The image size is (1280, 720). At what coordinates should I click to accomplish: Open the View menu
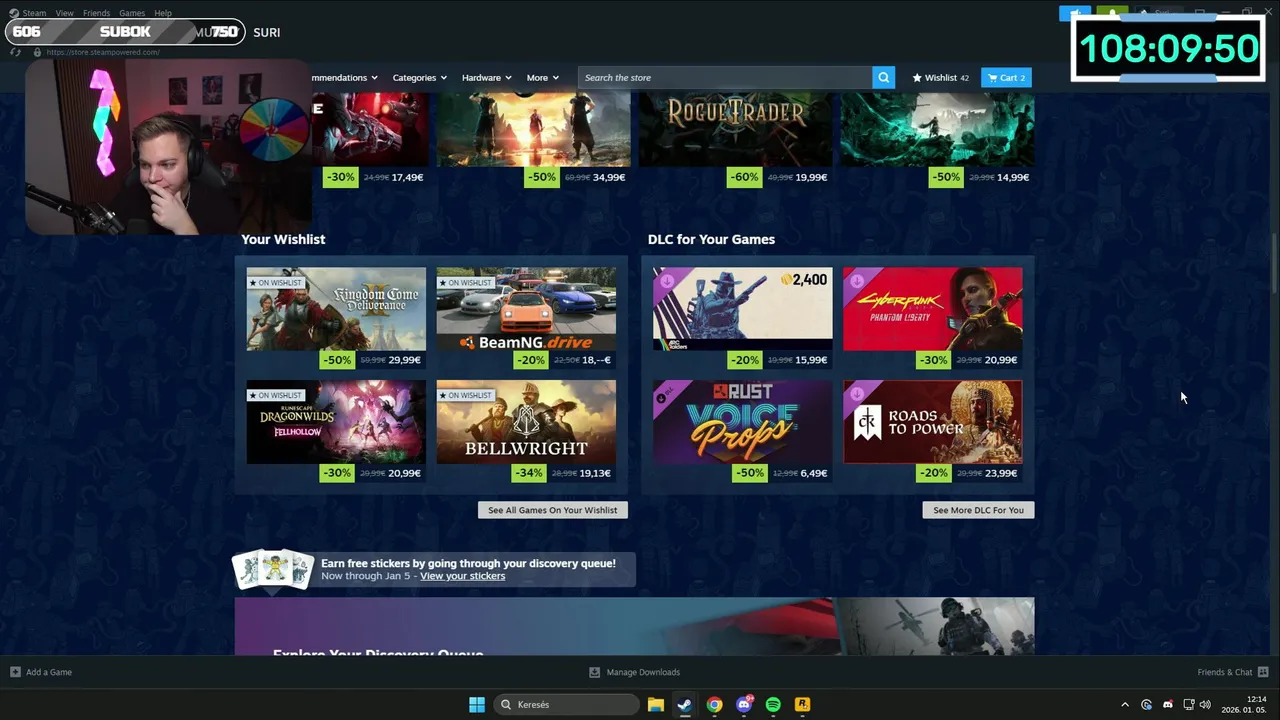[x=65, y=13]
